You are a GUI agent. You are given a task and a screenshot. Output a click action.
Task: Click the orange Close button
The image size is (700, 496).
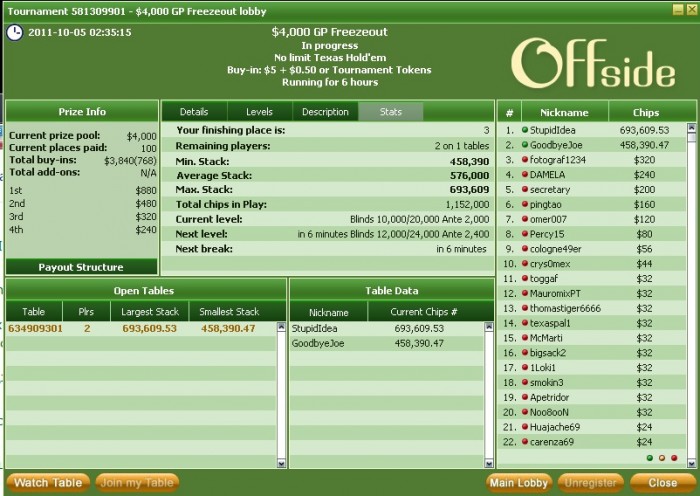point(662,483)
